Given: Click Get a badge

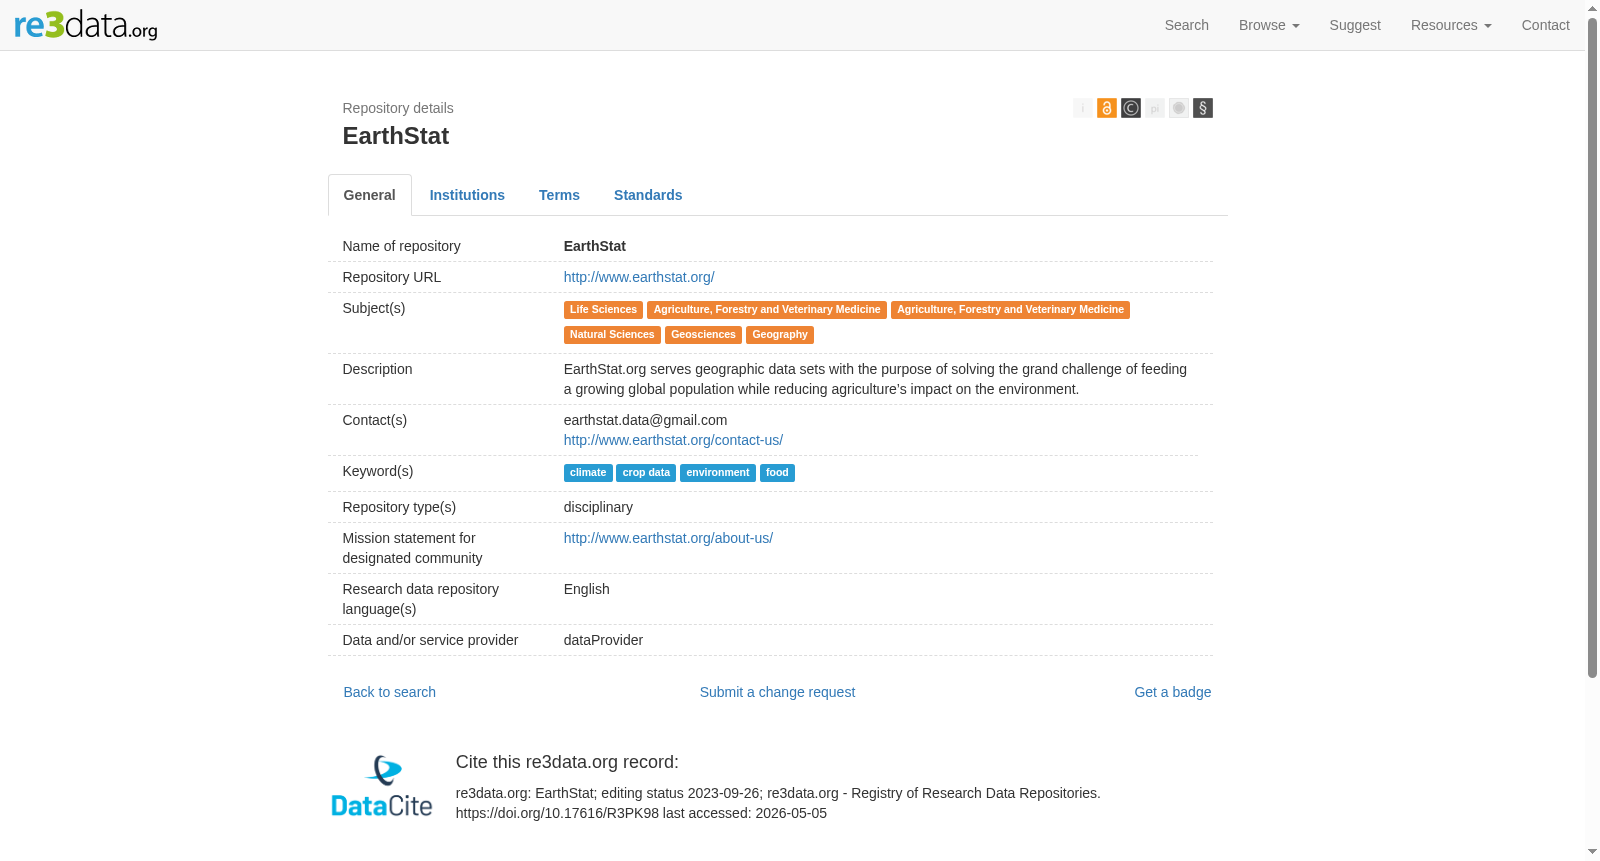Looking at the screenshot, I should (x=1173, y=692).
